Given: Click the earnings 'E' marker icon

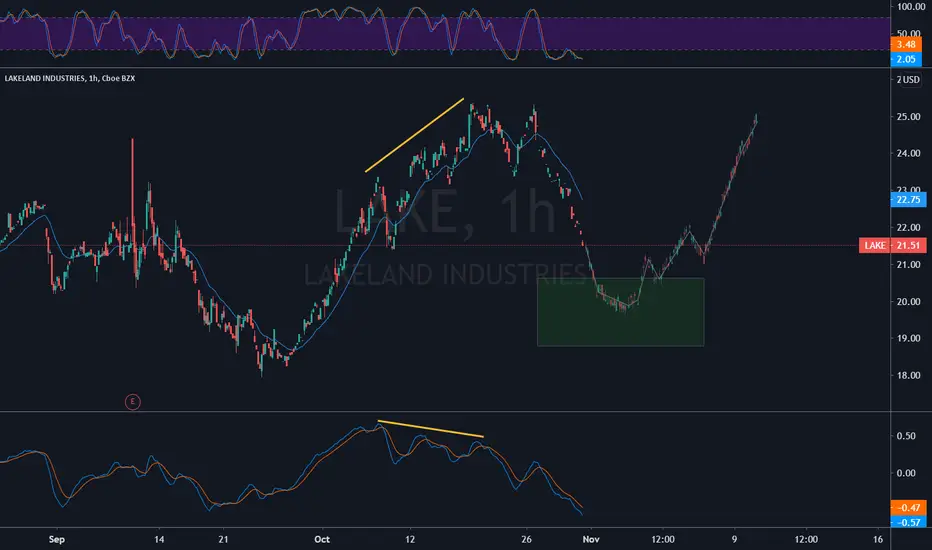Looking at the screenshot, I should pos(133,402).
